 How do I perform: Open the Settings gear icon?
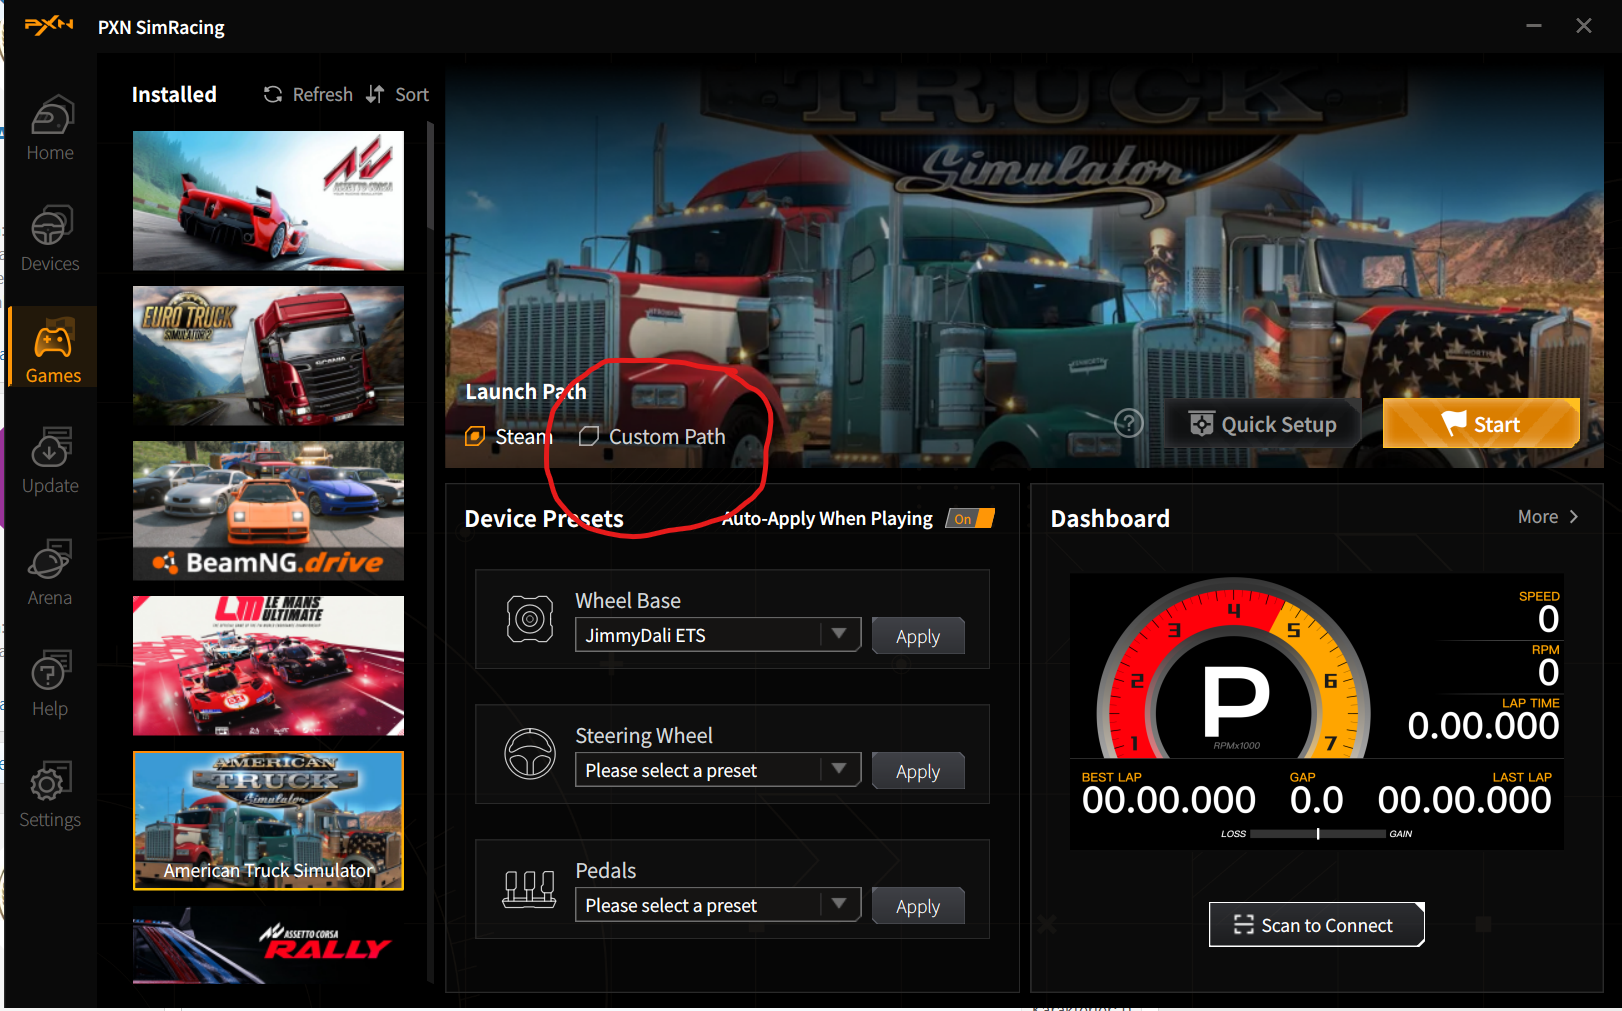[50, 782]
